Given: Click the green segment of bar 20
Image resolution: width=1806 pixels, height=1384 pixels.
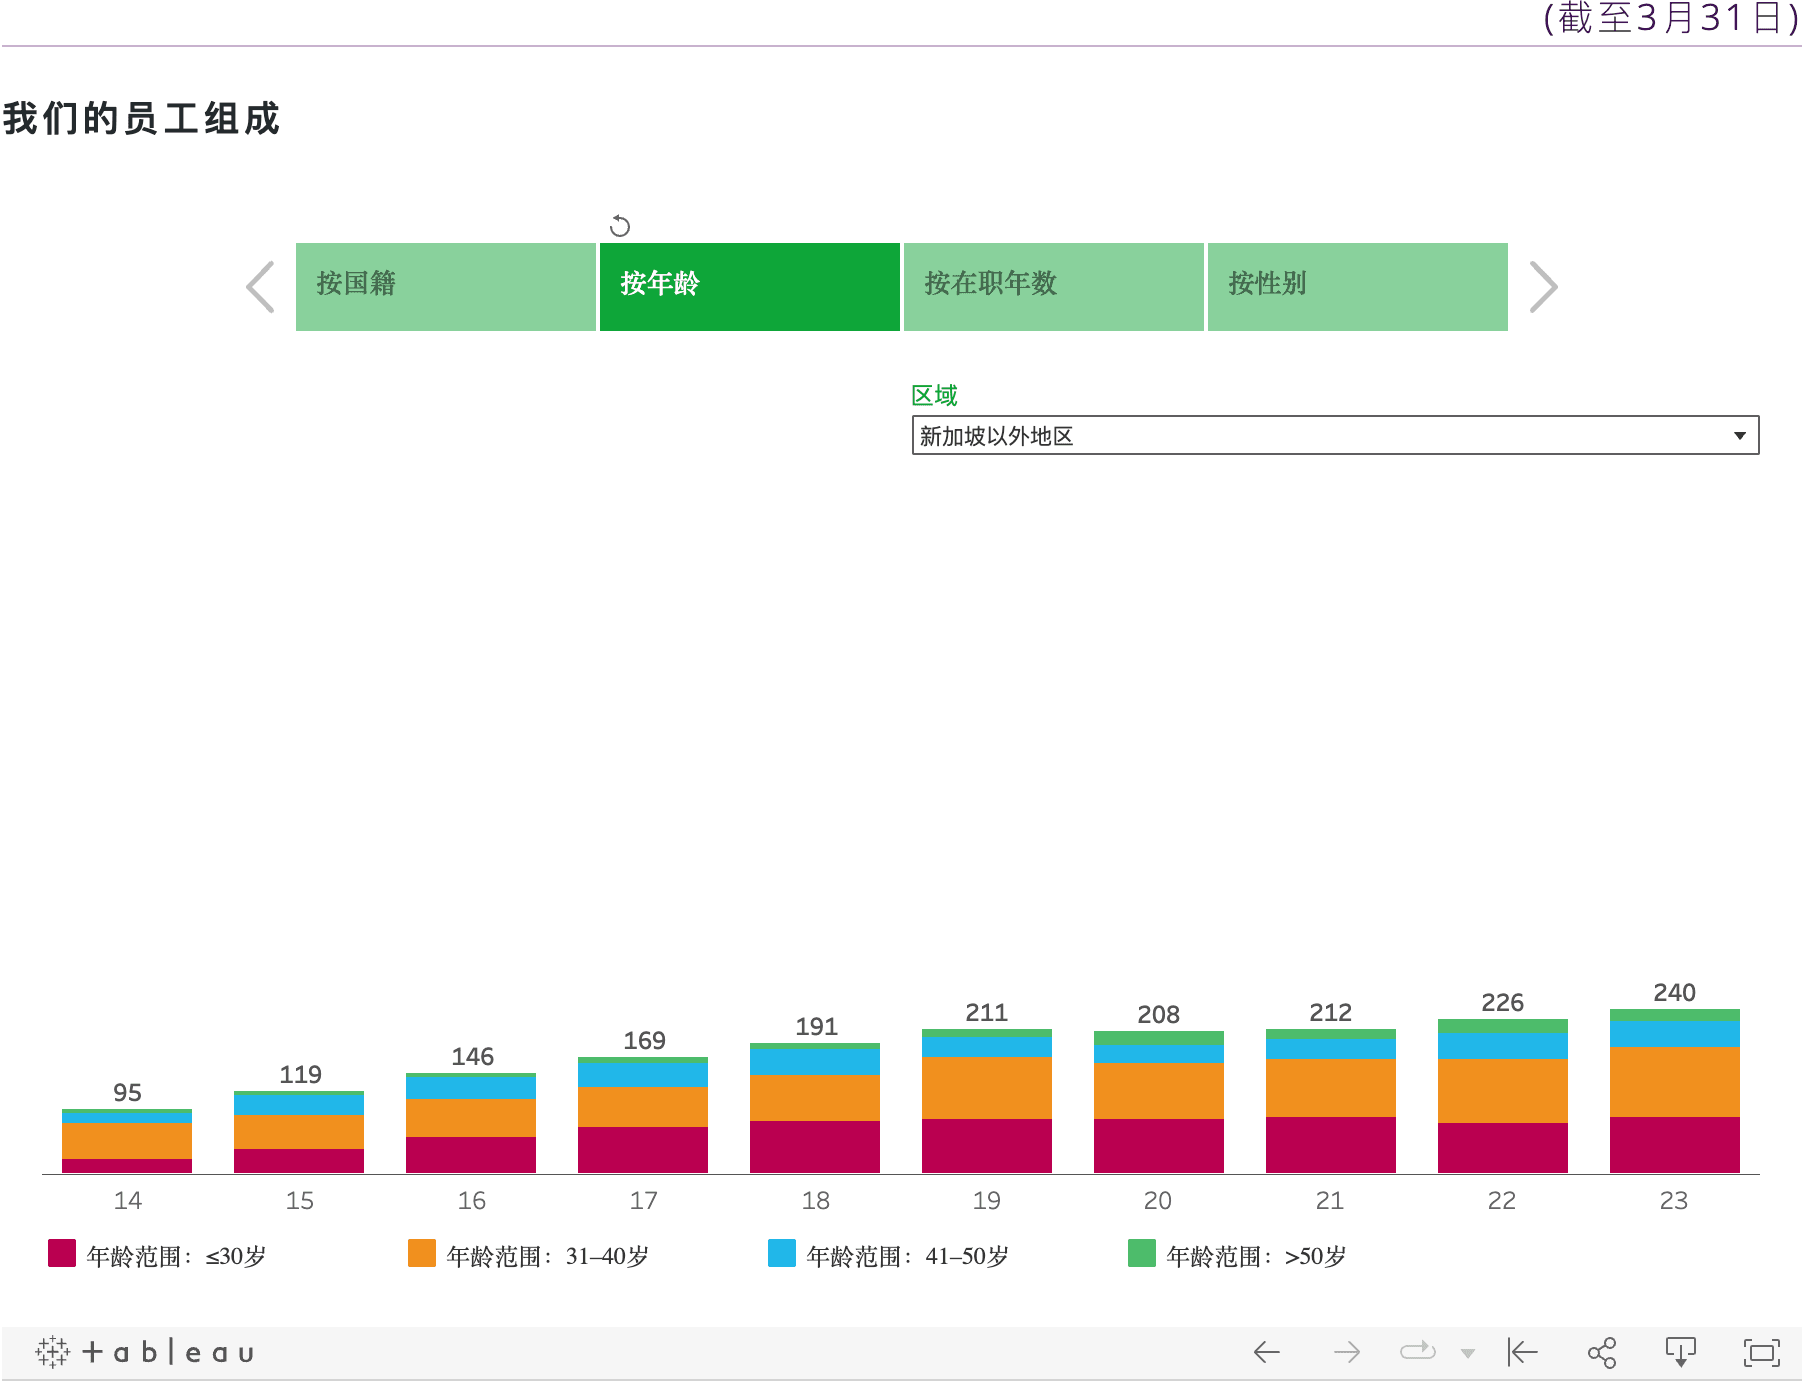Looking at the screenshot, I should coord(1159,1039).
